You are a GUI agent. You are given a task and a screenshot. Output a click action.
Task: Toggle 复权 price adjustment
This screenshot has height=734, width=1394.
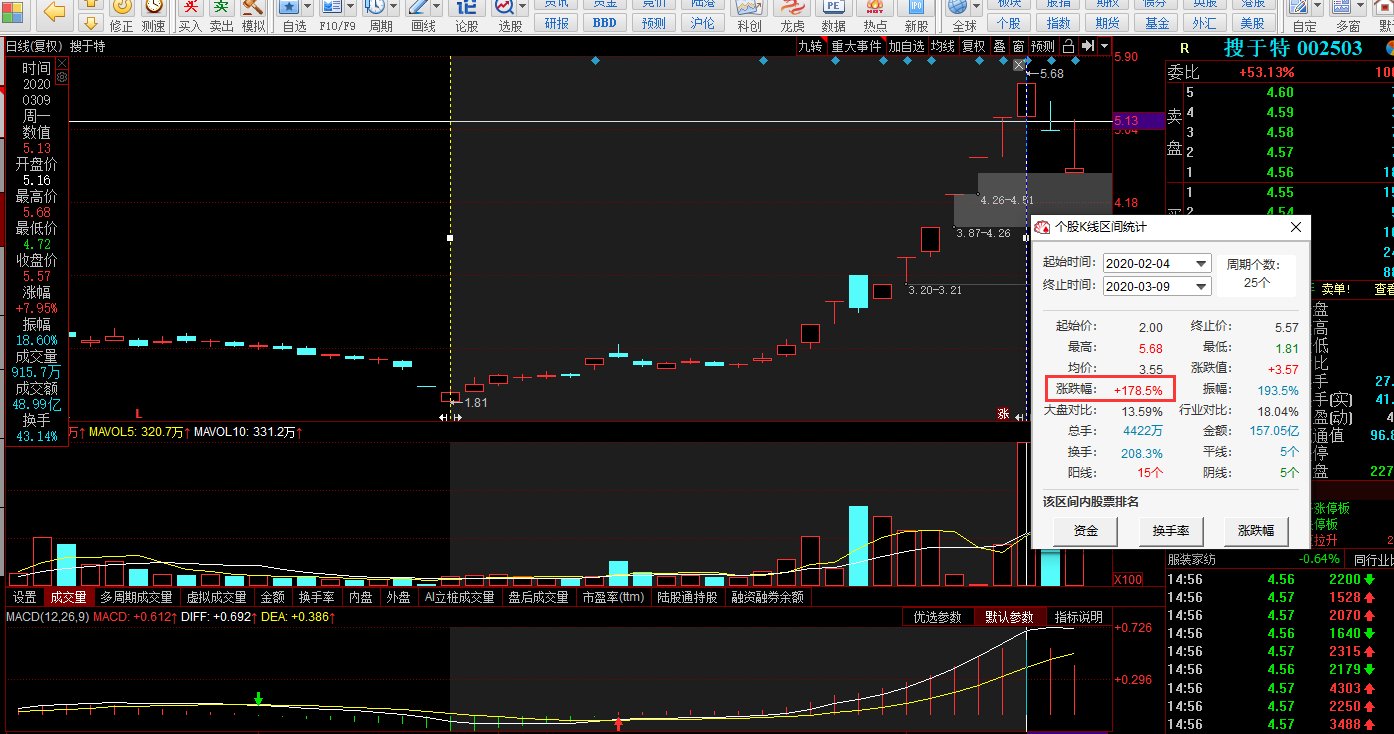(973, 46)
